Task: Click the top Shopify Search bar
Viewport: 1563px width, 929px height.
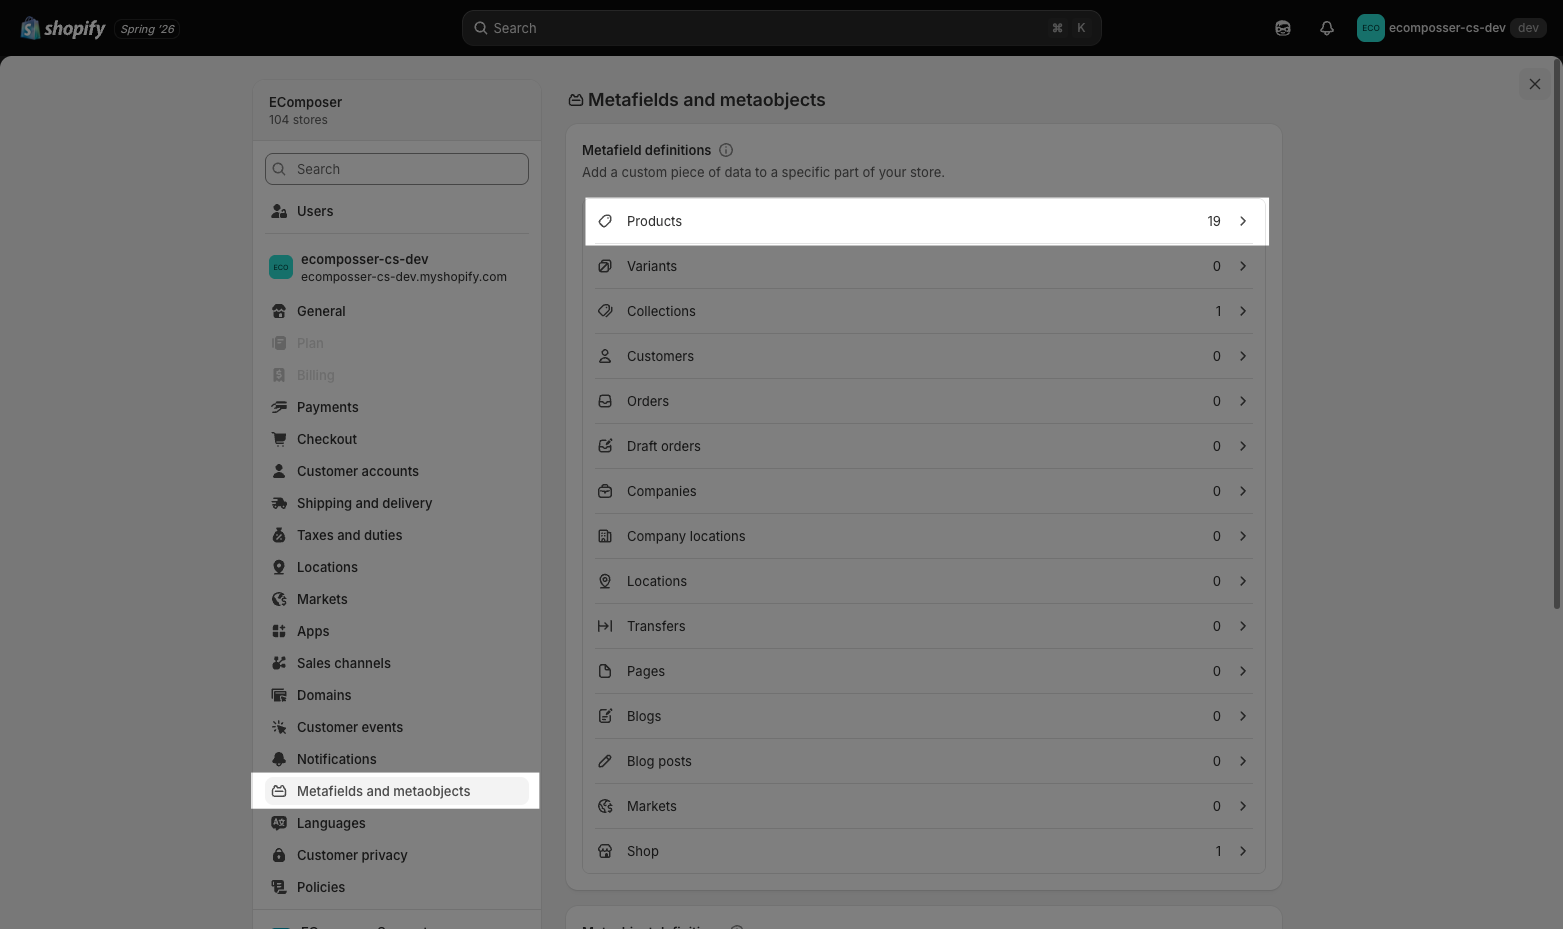Action: click(782, 28)
